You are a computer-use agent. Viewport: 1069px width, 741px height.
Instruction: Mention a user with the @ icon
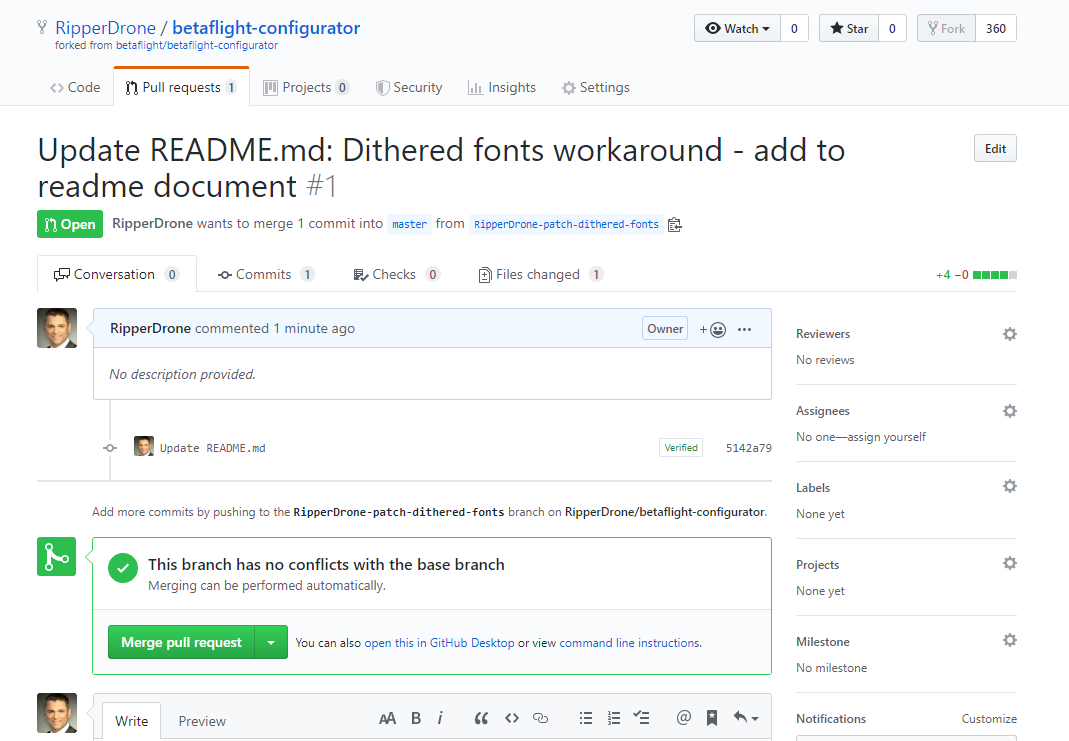pos(684,717)
